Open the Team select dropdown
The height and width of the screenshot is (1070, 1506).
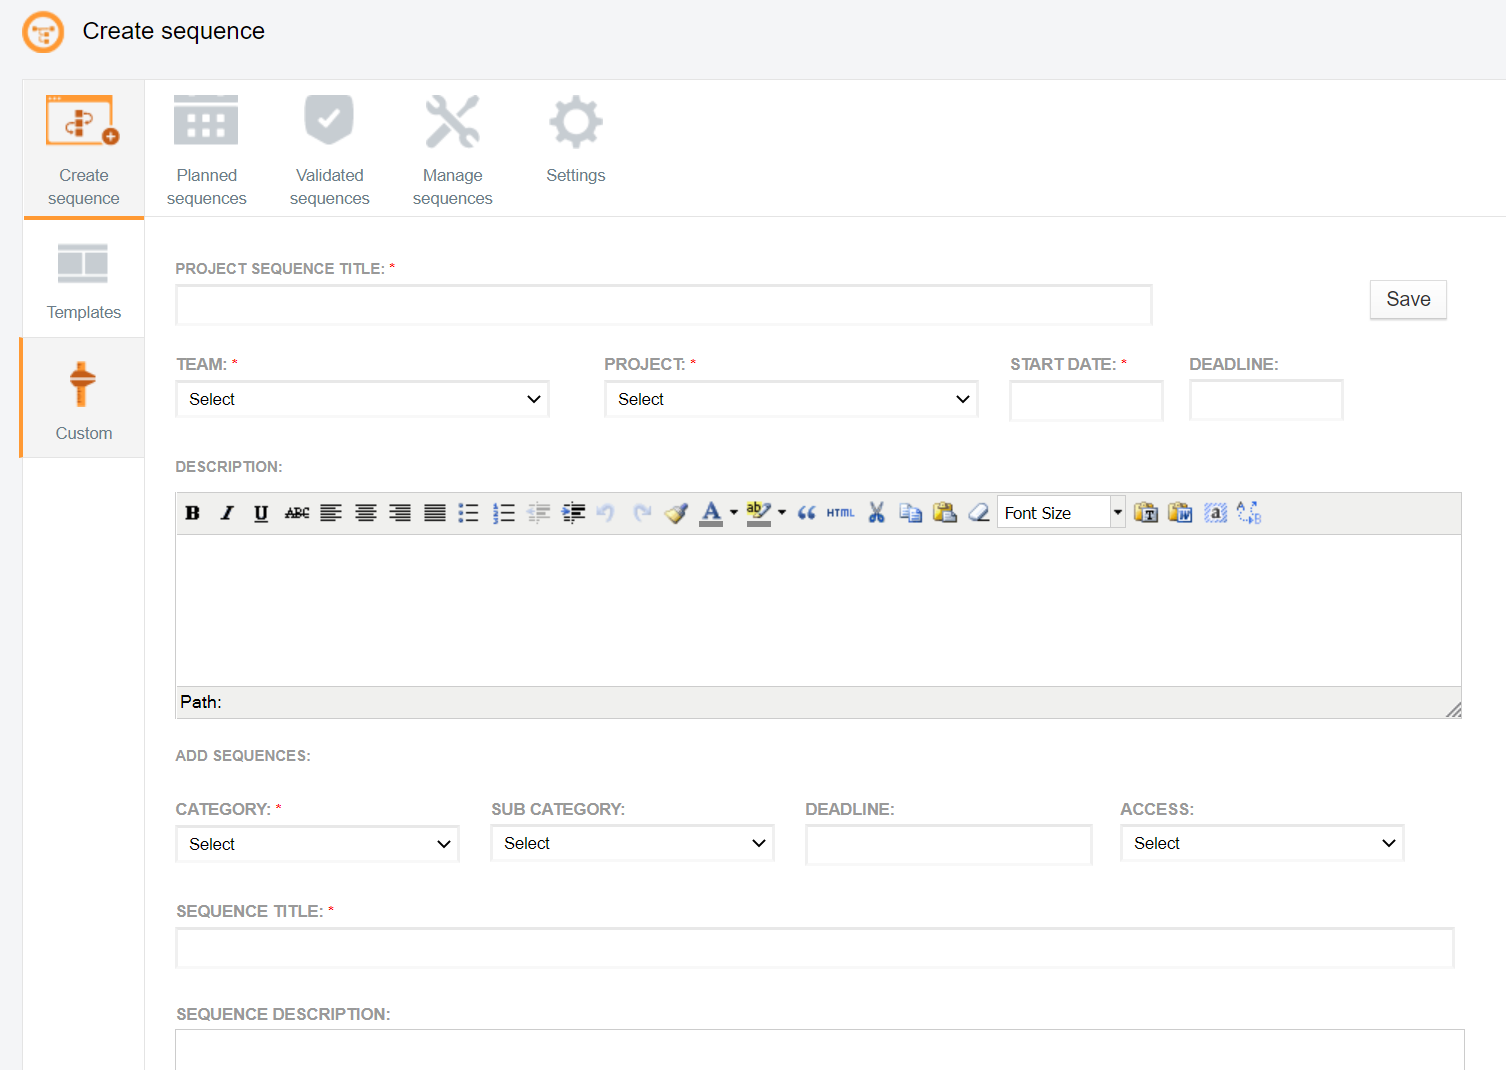(362, 399)
